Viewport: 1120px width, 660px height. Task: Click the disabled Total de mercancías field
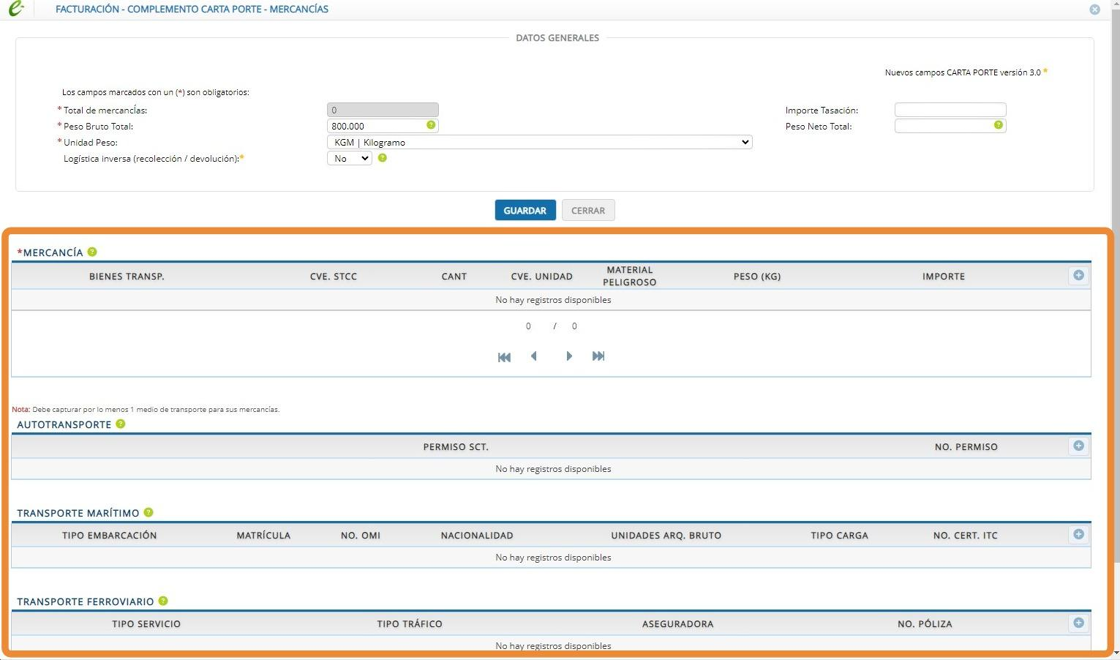[x=383, y=110]
